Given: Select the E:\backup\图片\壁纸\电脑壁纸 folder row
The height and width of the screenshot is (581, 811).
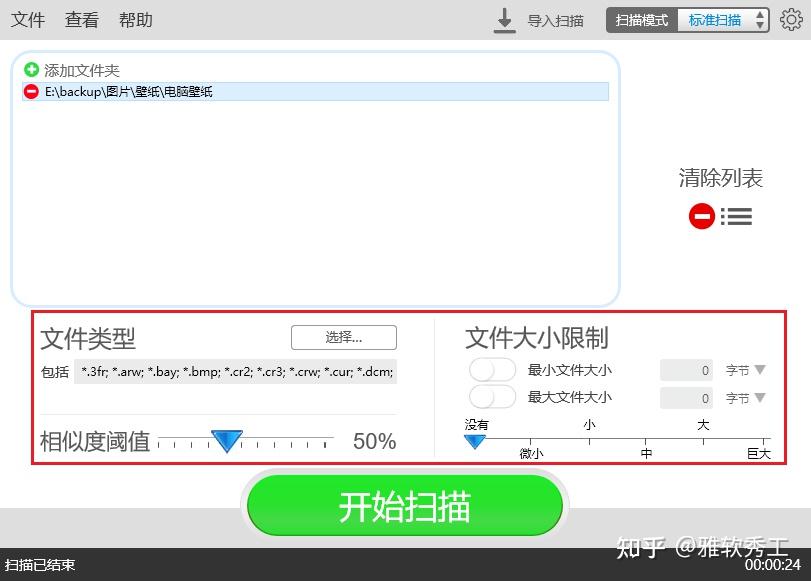Looking at the screenshot, I should point(316,92).
